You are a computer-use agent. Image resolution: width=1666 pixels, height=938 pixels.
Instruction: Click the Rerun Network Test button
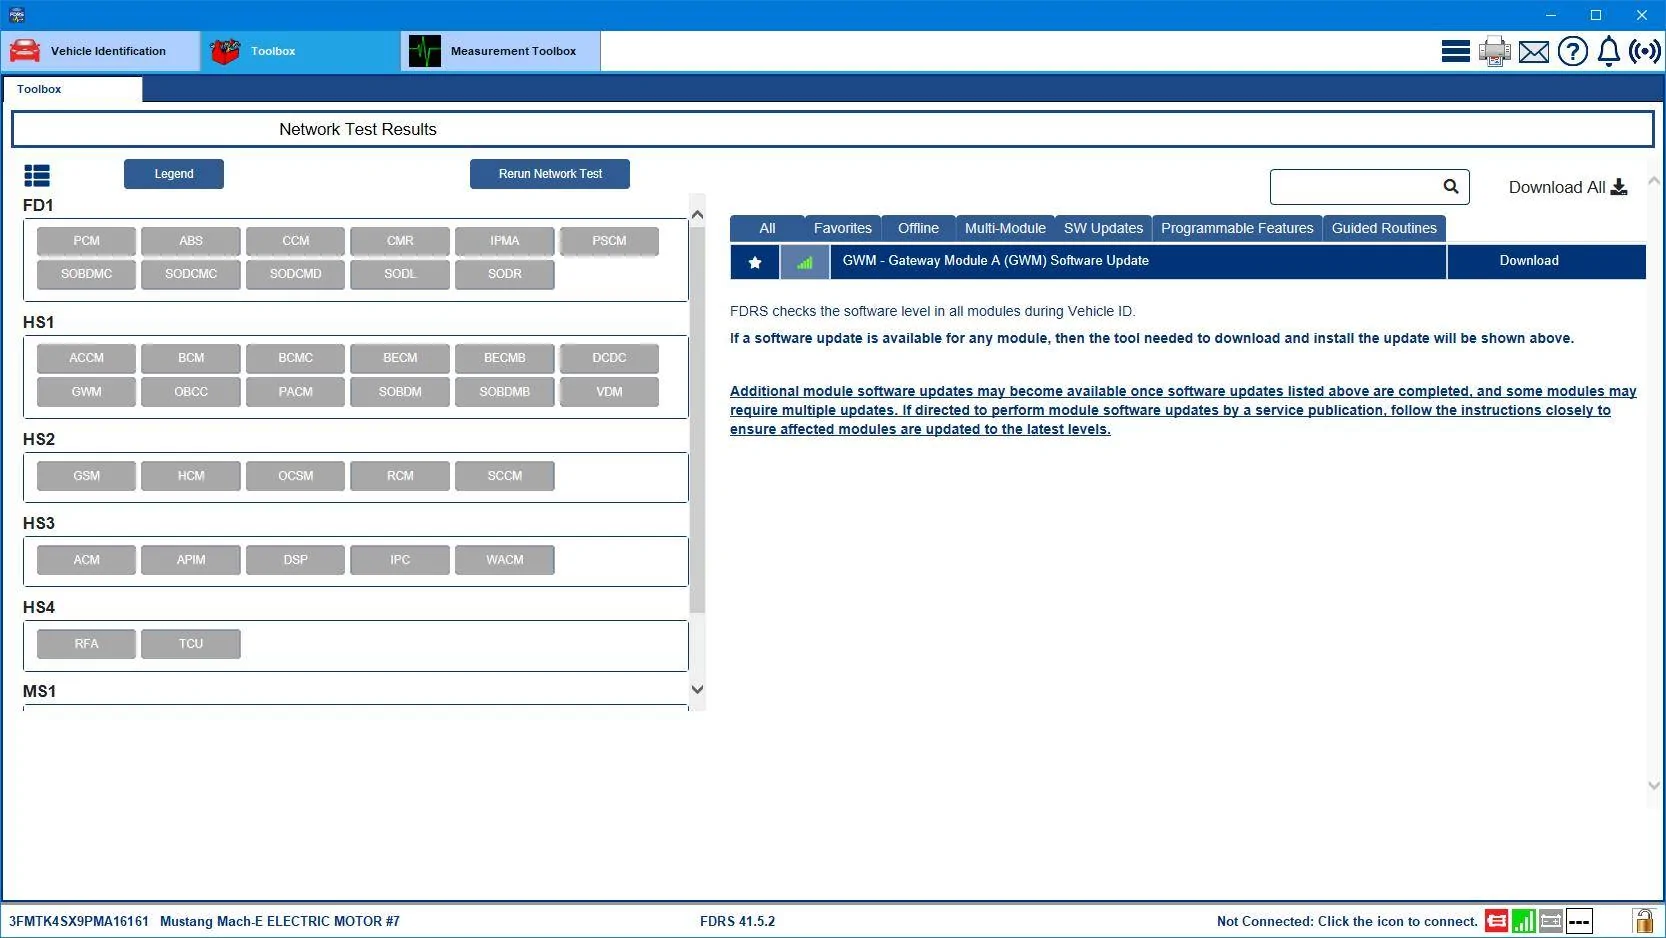[x=550, y=174]
